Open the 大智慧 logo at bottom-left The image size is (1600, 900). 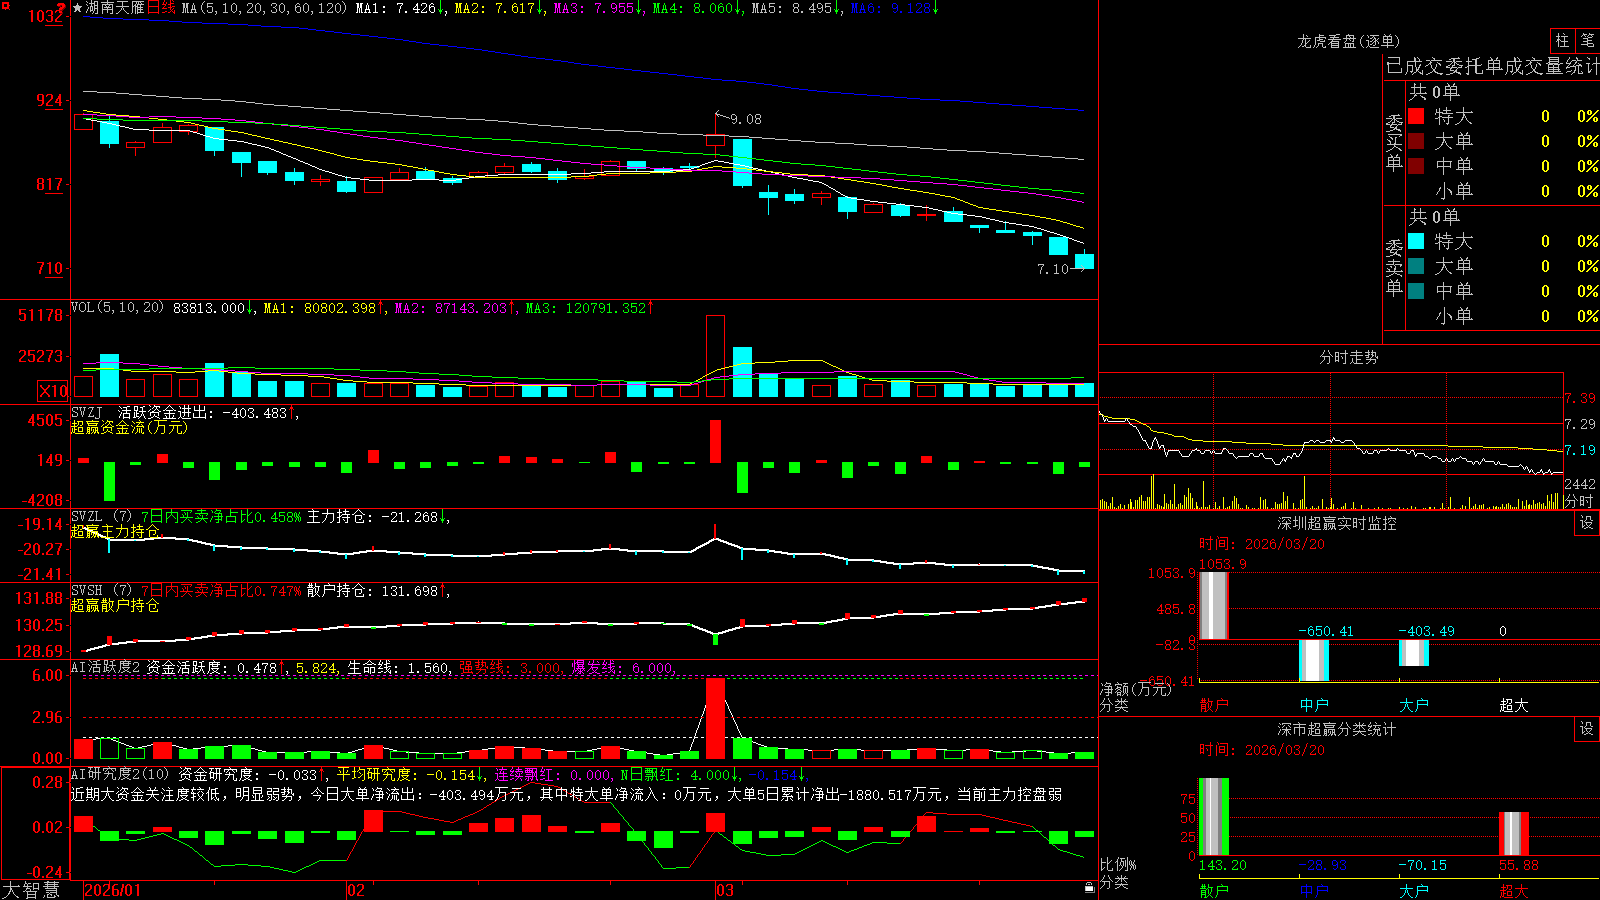click(31, 890)
